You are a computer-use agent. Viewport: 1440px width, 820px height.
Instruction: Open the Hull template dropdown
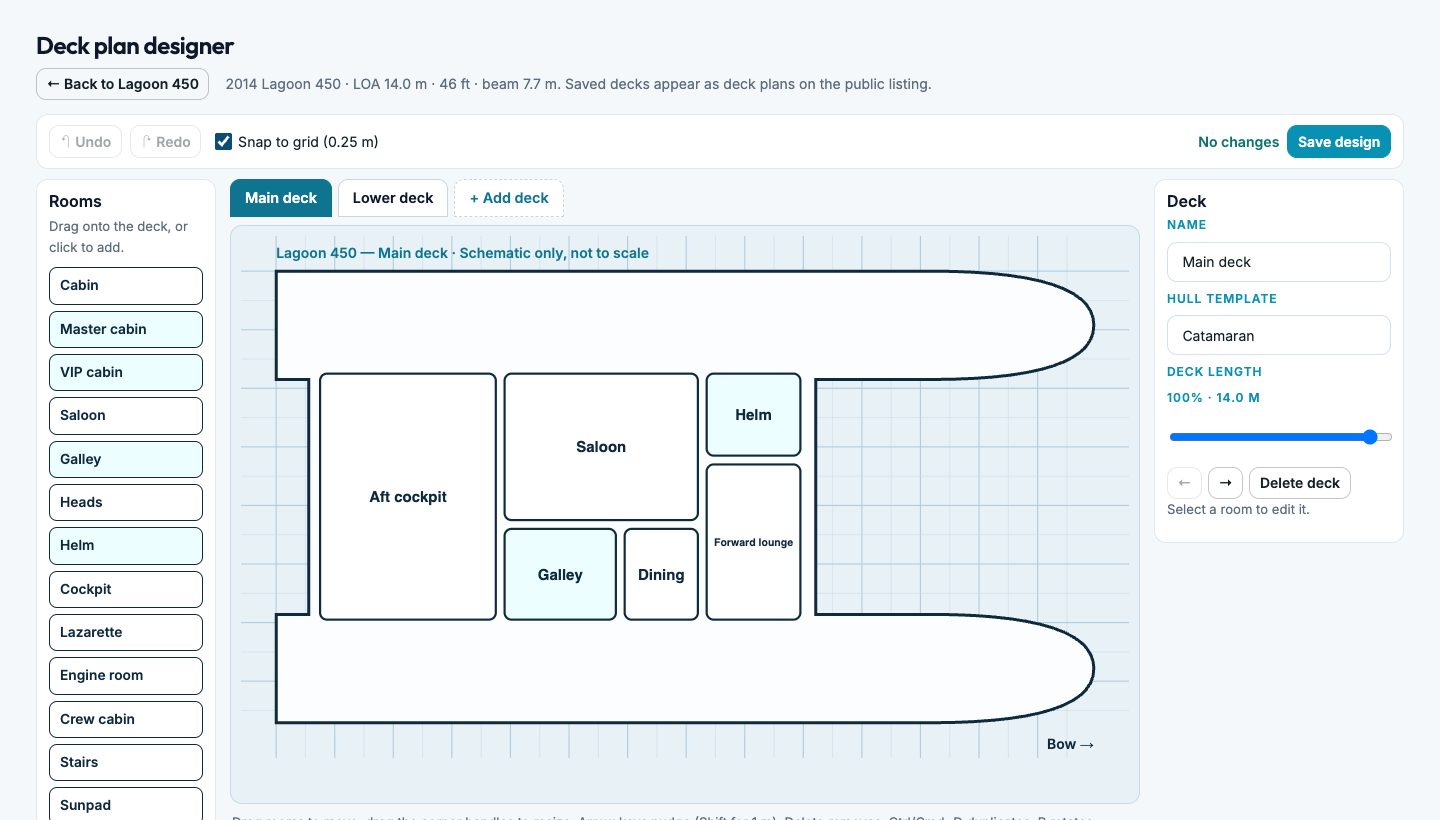click(1279, 336)
